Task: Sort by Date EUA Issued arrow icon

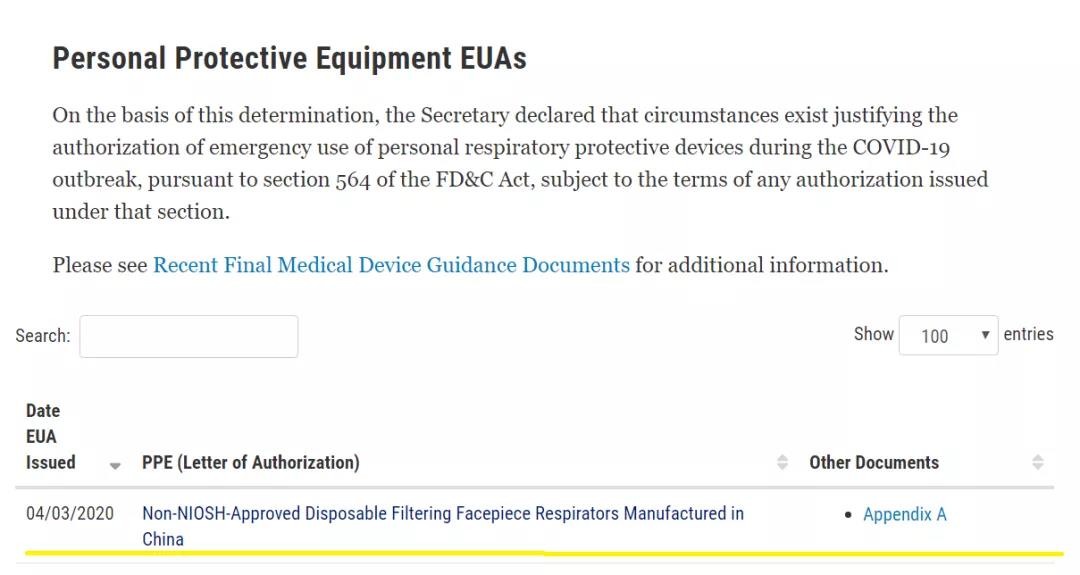Action: pos(115,465)
